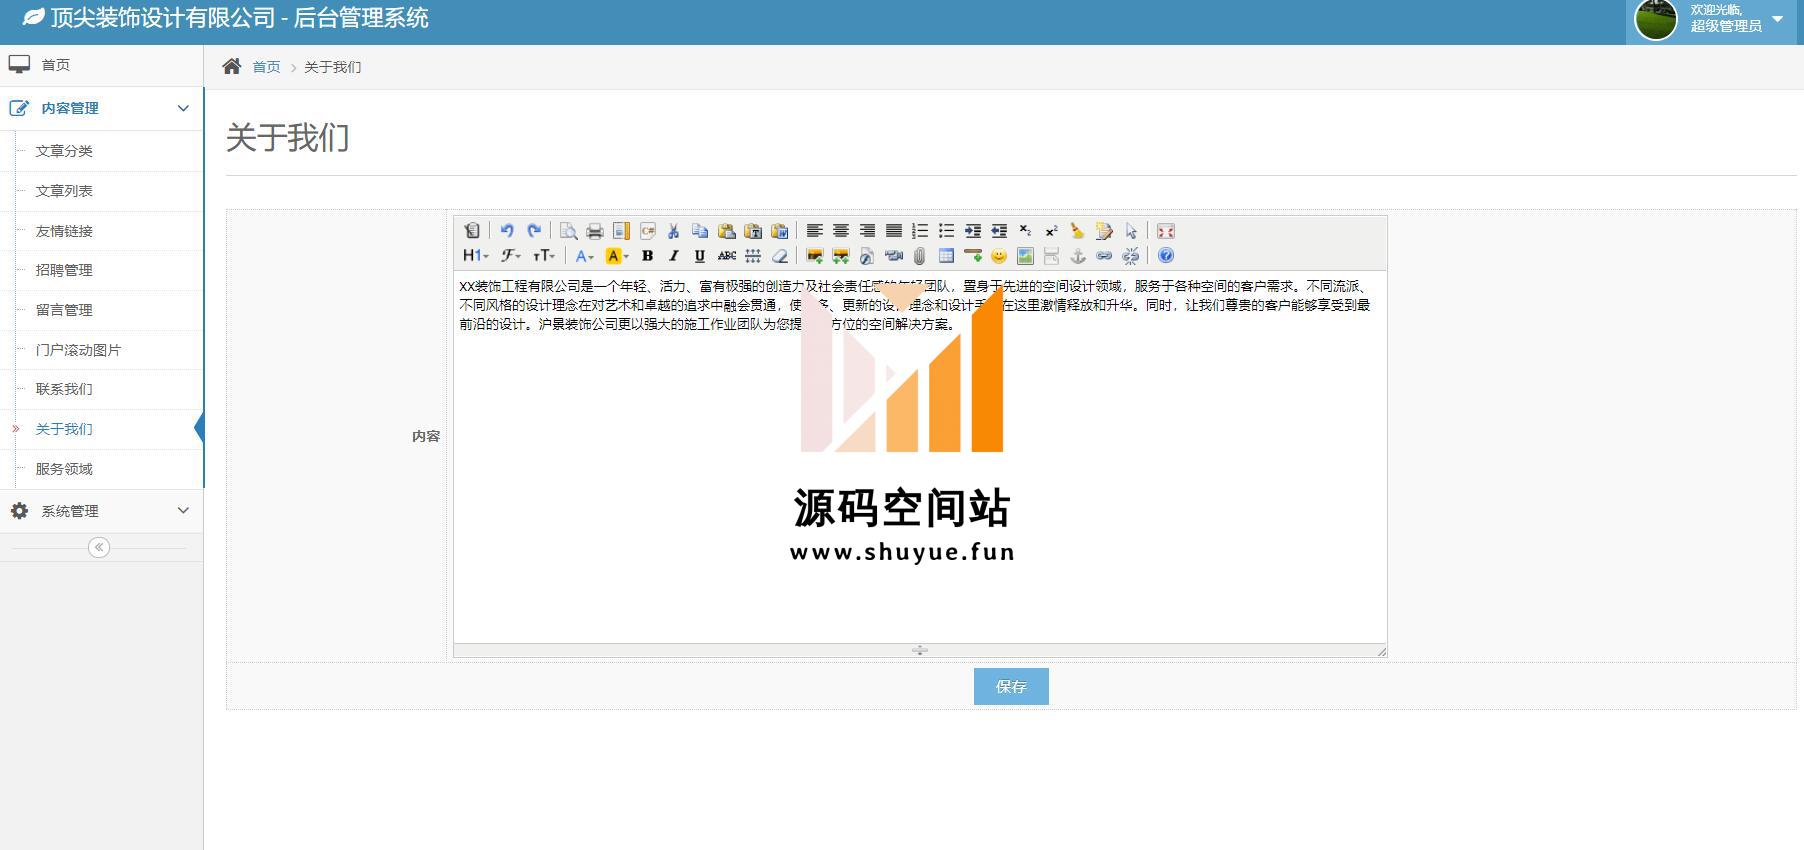Screen dimensions: 1804x850
Task: Click the anchor icon in editor toolbar
Action: (x=1078, y=256)
